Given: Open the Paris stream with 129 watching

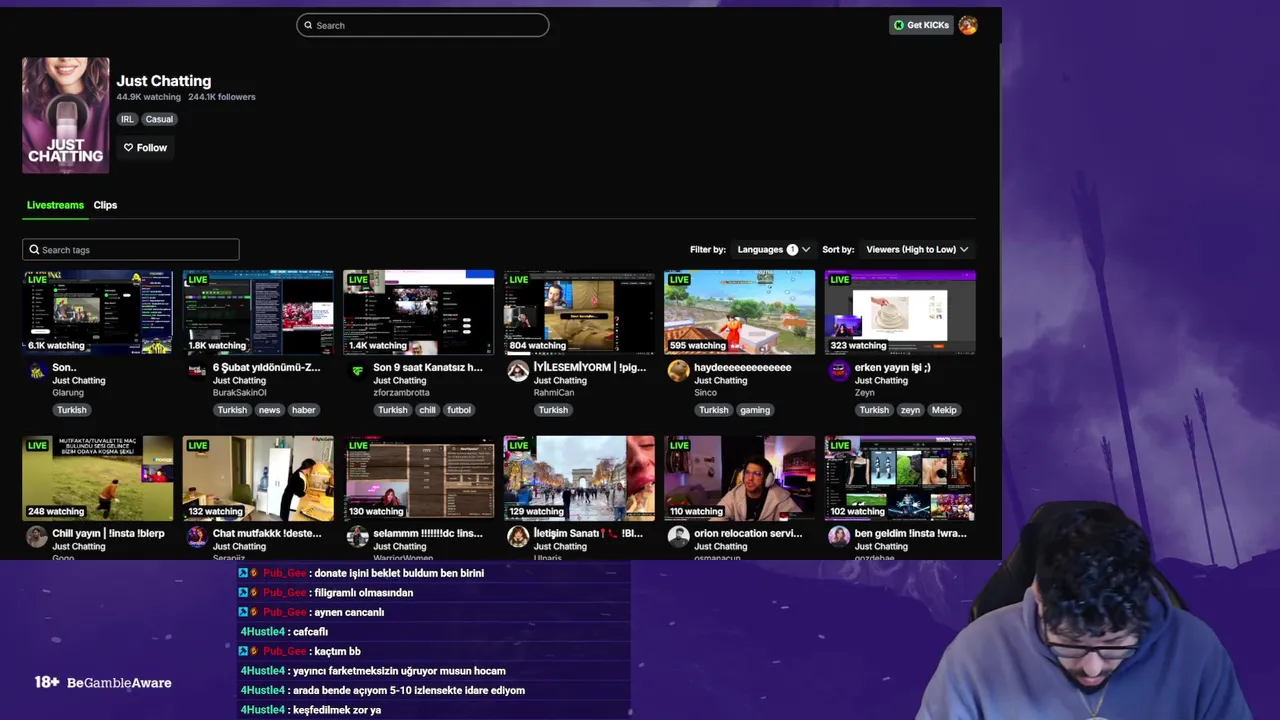Looking at the screenshot, I should click(x=579, y=478).
